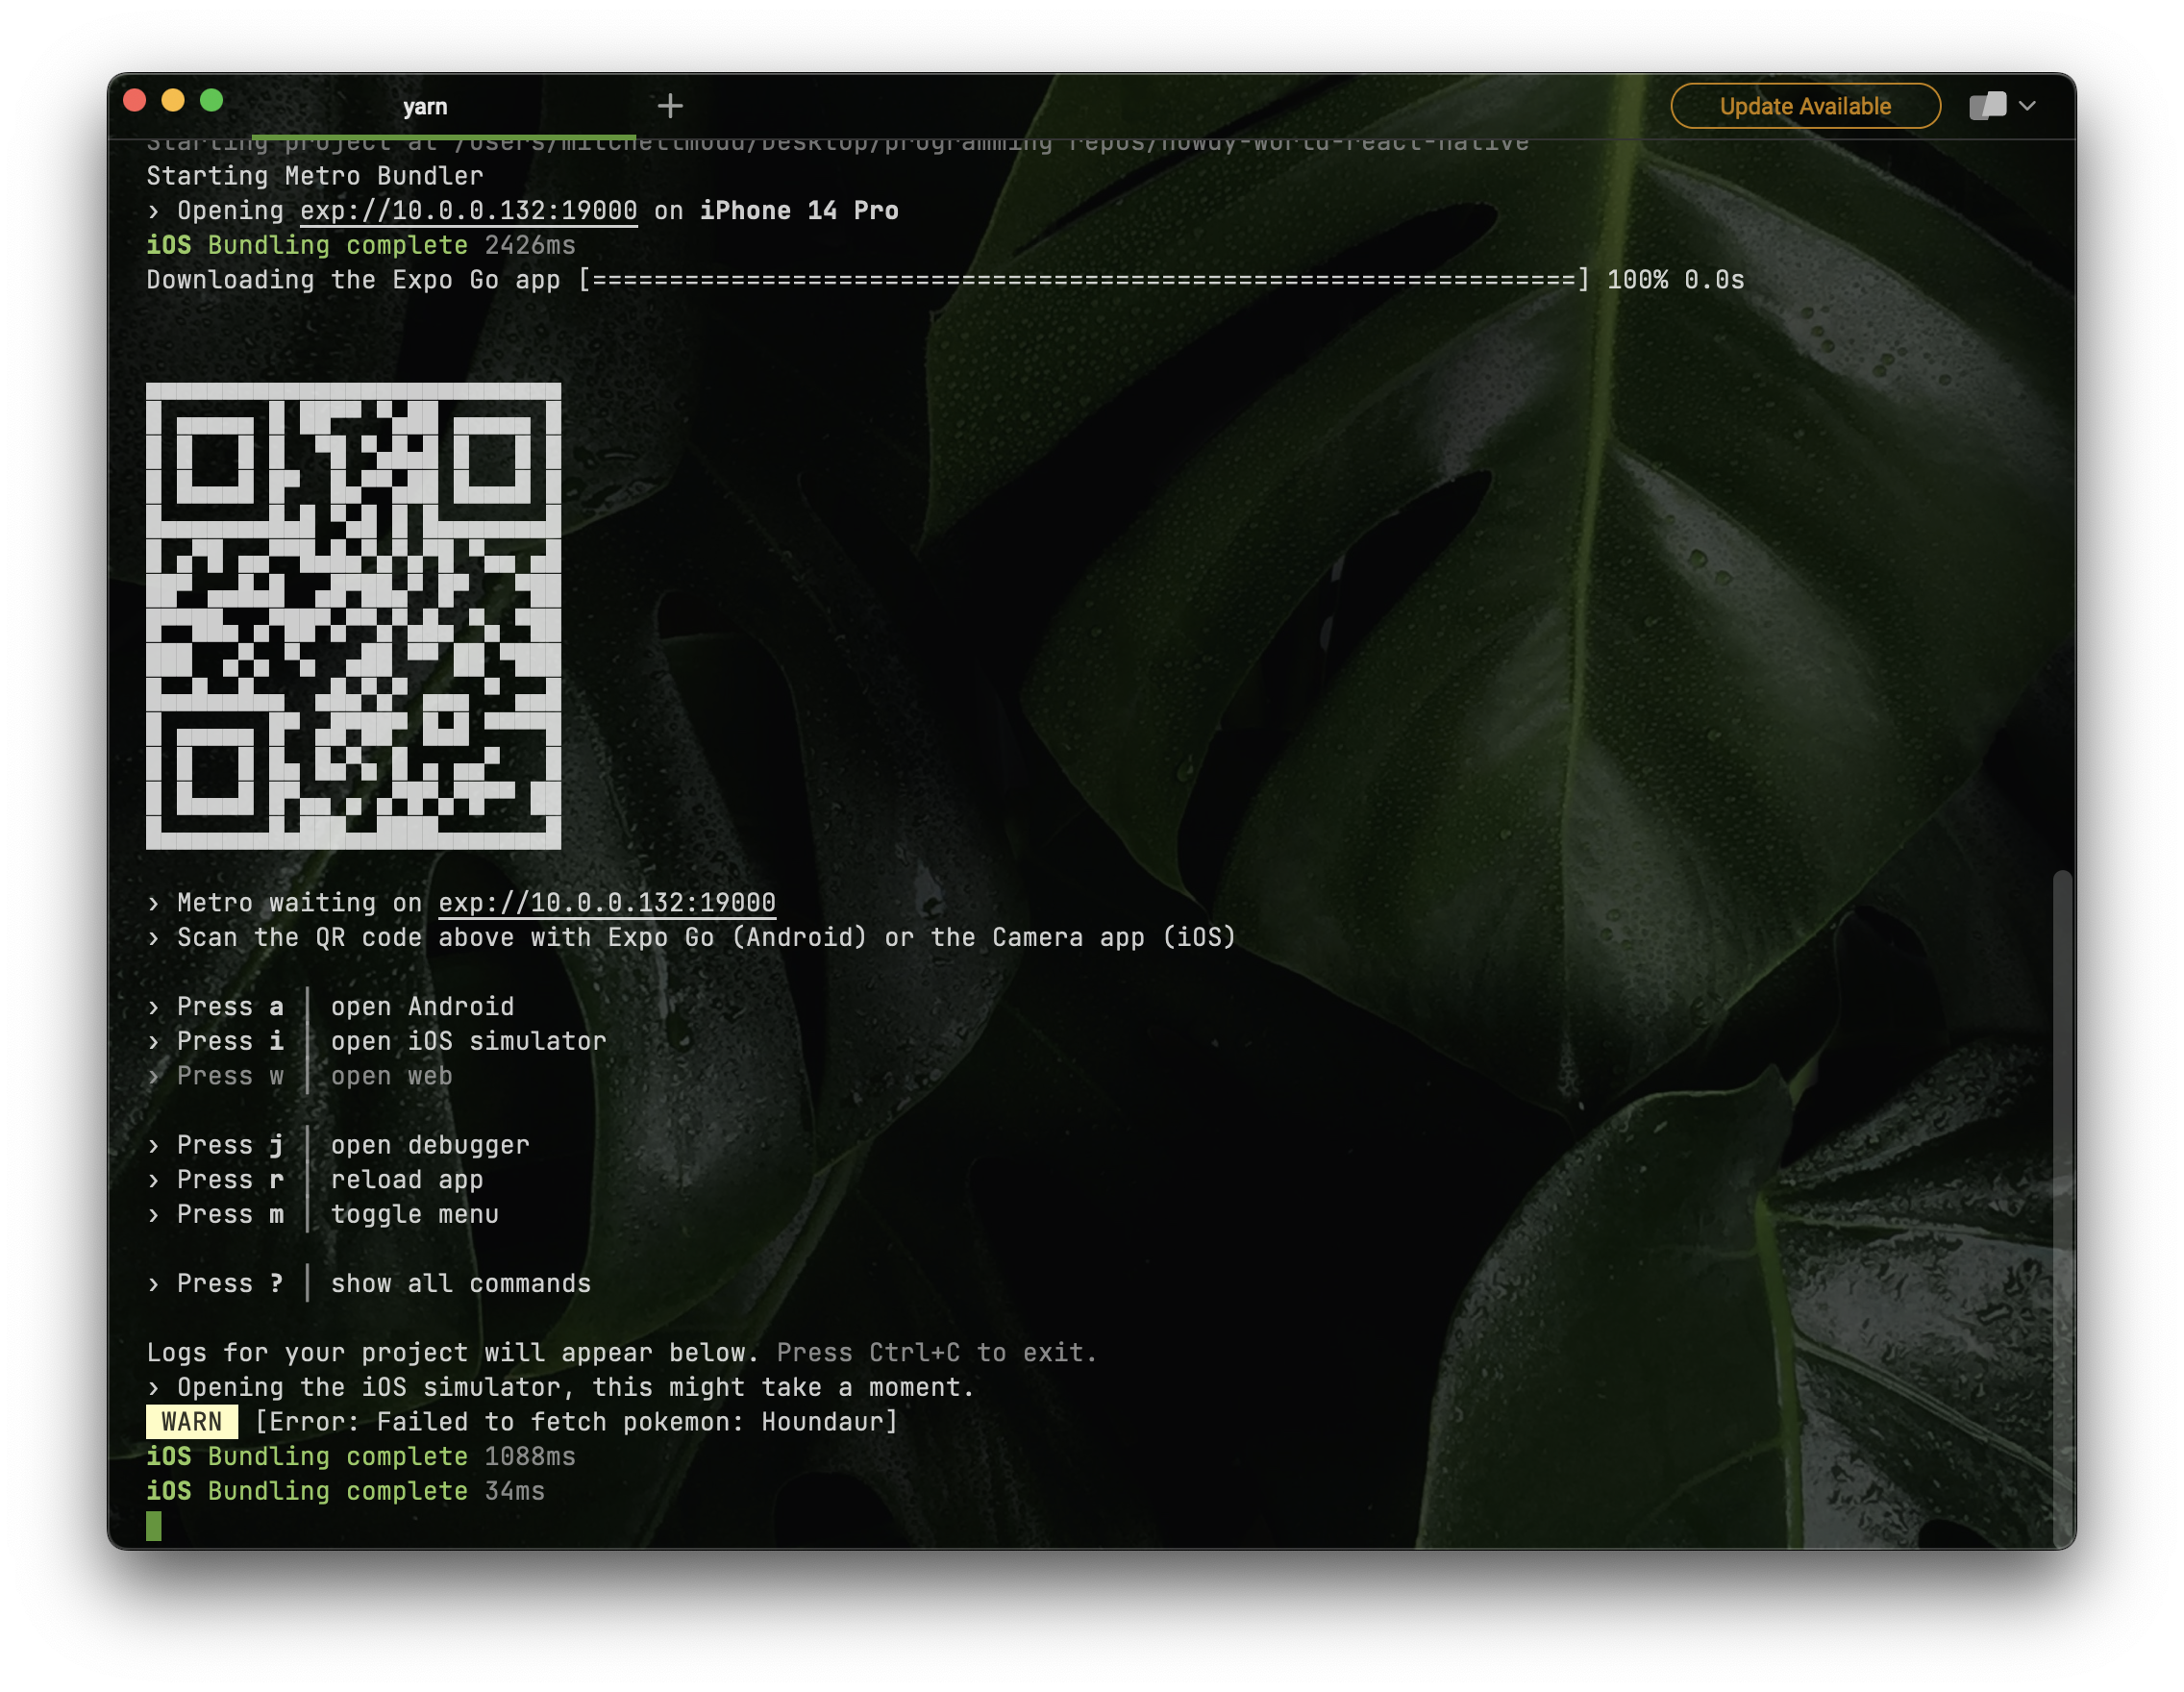Click 'Opening the iOS simulator' message line

pyautogui.click(x=561, y=1388)
